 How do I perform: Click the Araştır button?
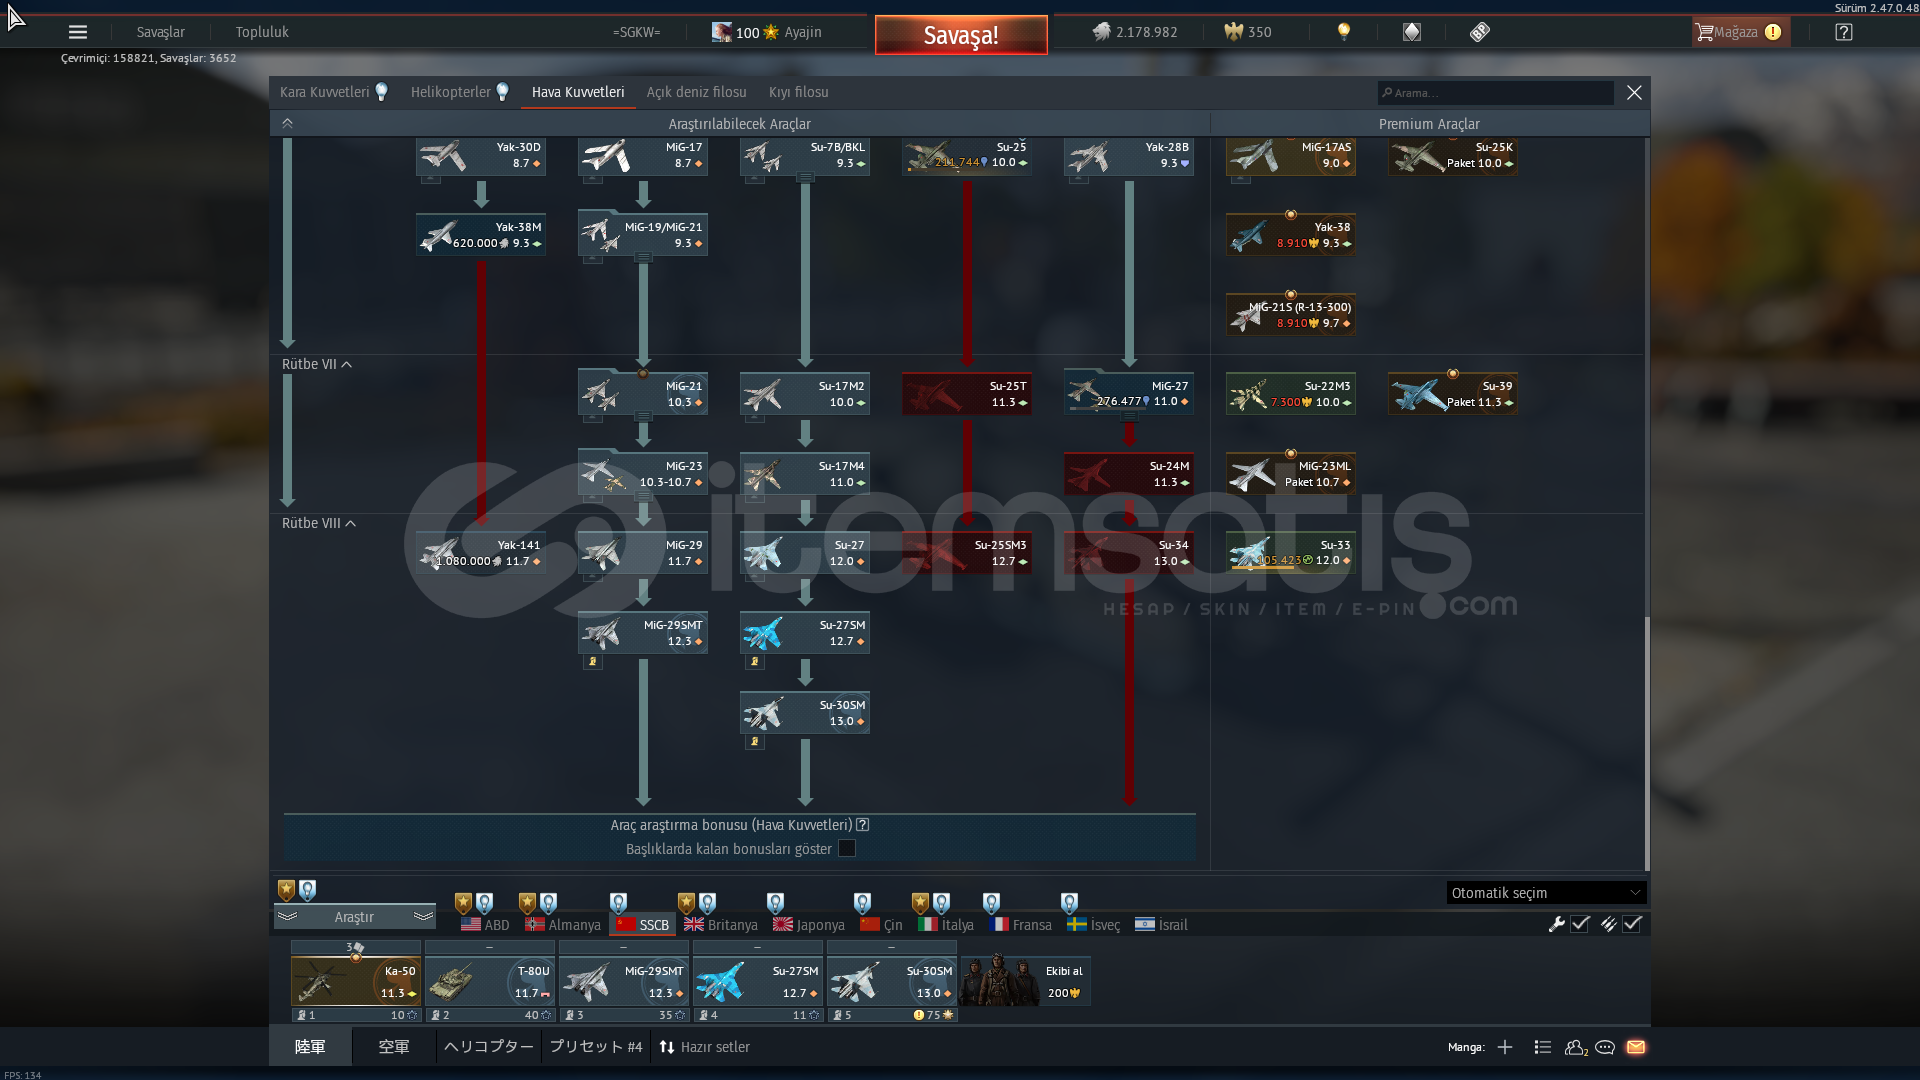(x=355, y=917)
